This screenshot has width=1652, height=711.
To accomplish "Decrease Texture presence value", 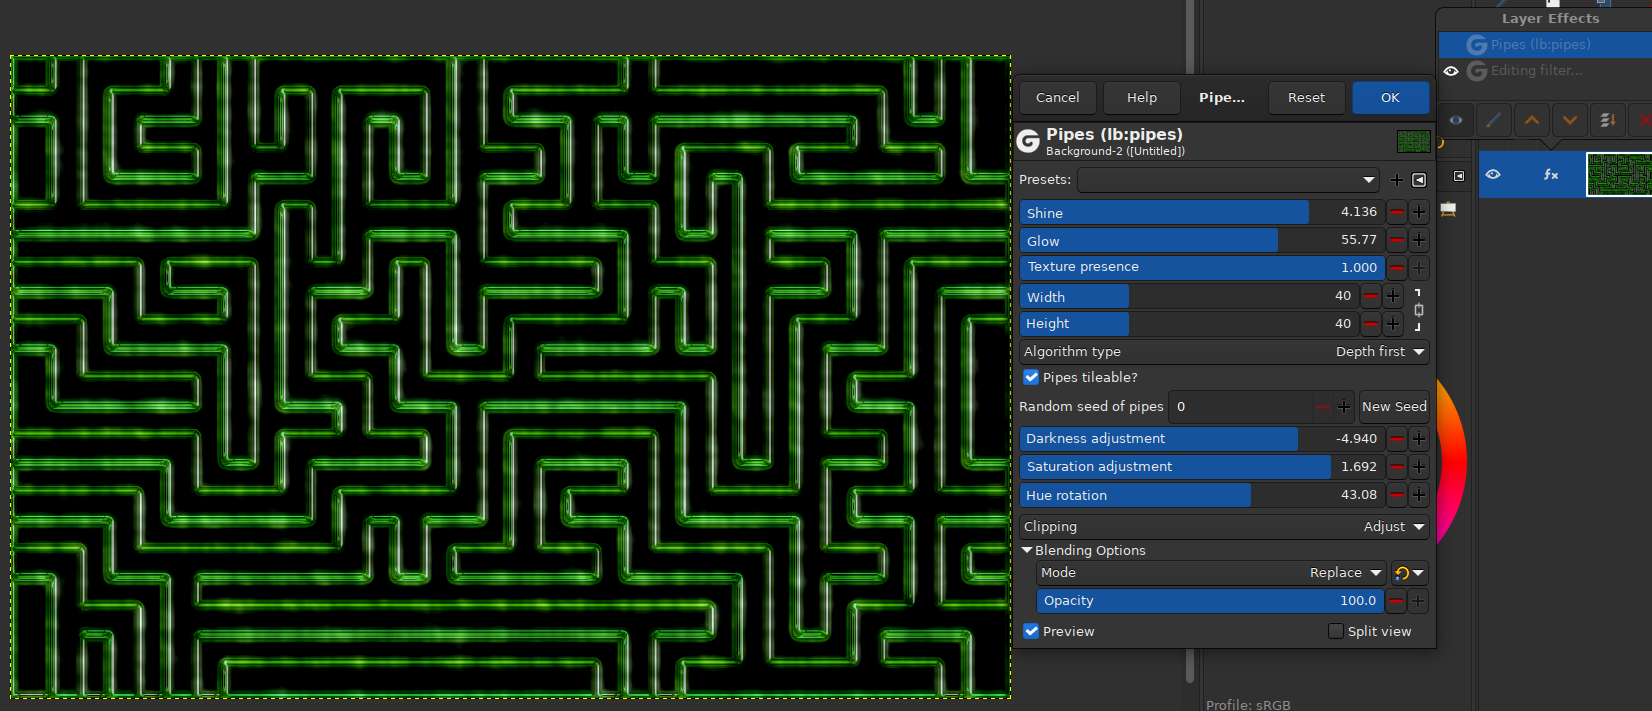I will [1396, 268].
